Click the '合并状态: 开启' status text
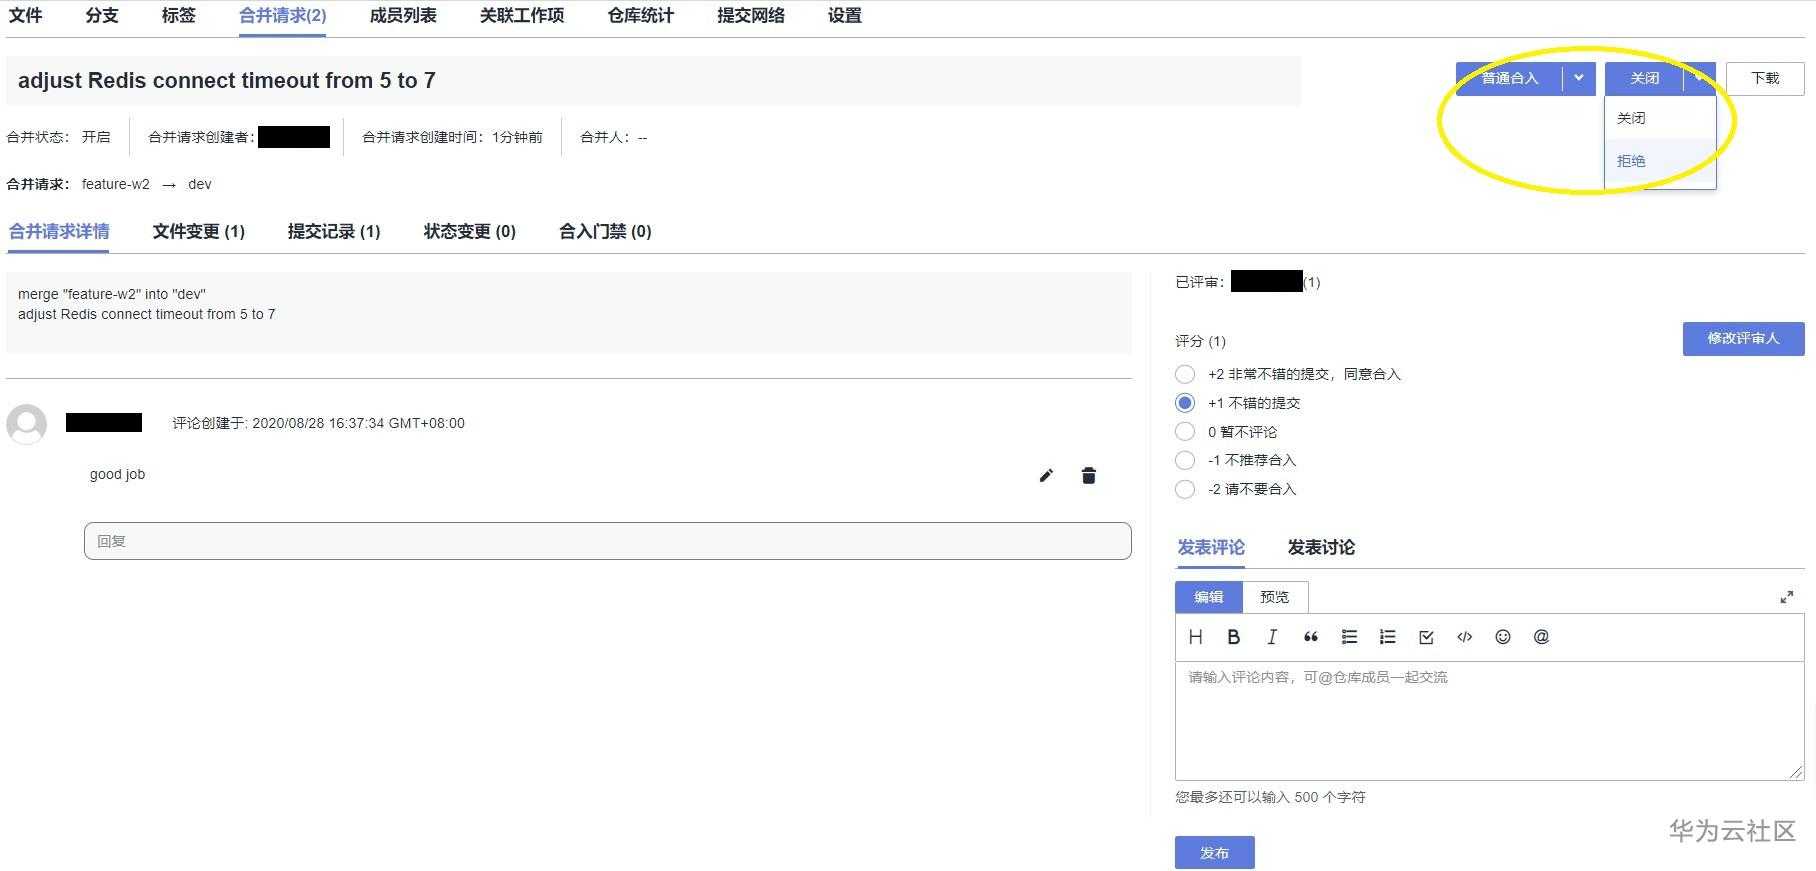This screenshot has width=1816, height=871. (x=59, y=137)
